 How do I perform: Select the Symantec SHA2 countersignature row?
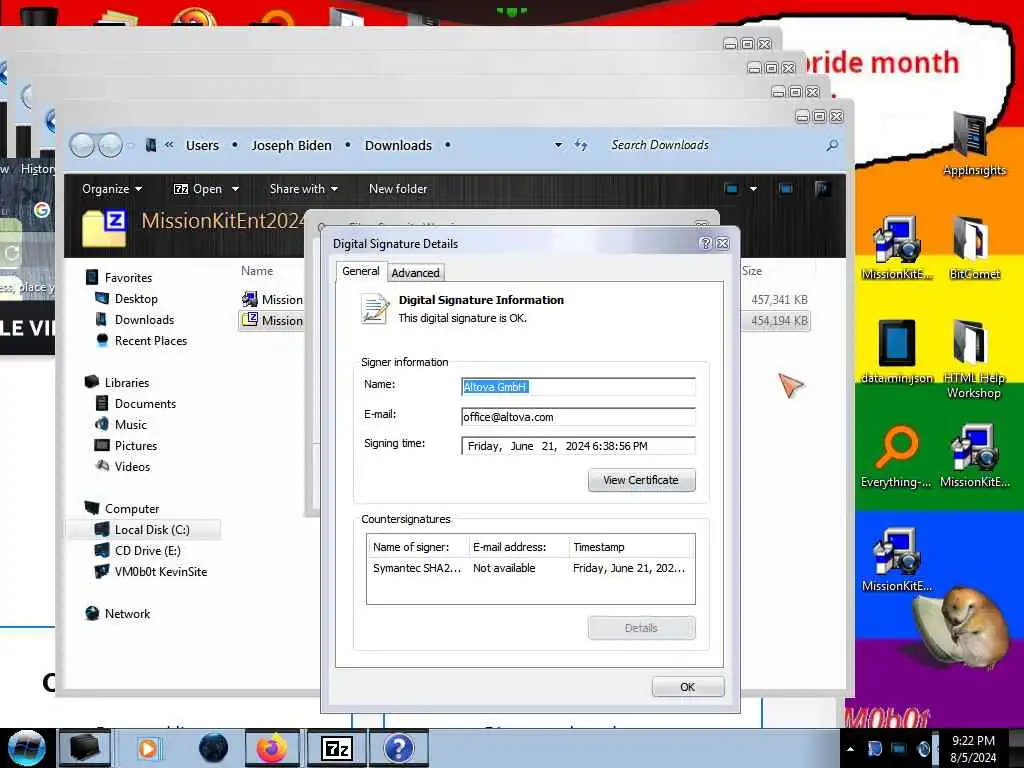pos(530,568)
